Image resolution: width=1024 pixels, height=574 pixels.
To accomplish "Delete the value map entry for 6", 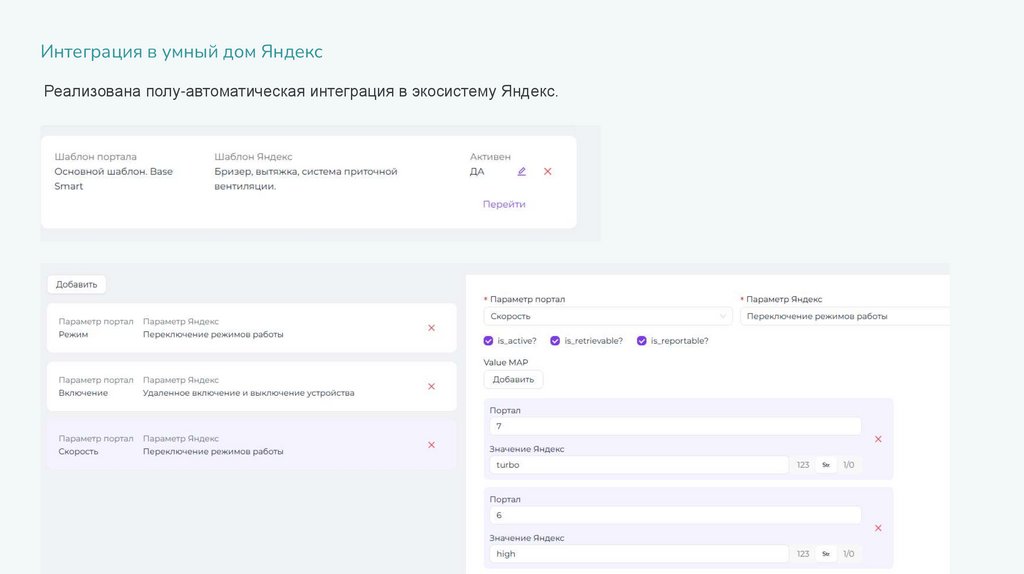I will pyautogui.click(x=878, y=528).
